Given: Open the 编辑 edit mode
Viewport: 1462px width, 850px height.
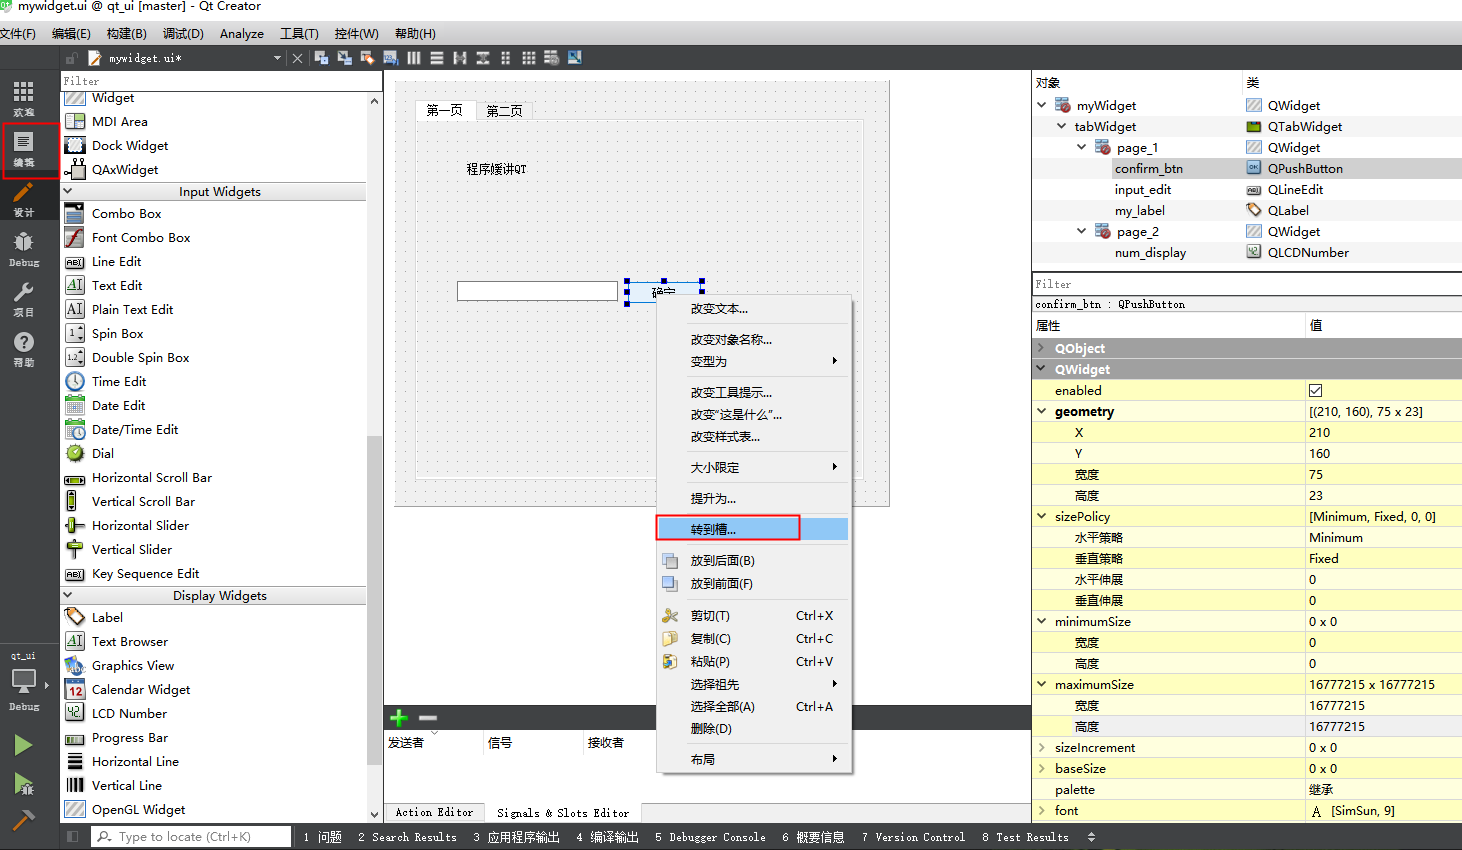Looking at the screenshot, I should (24, 149).
